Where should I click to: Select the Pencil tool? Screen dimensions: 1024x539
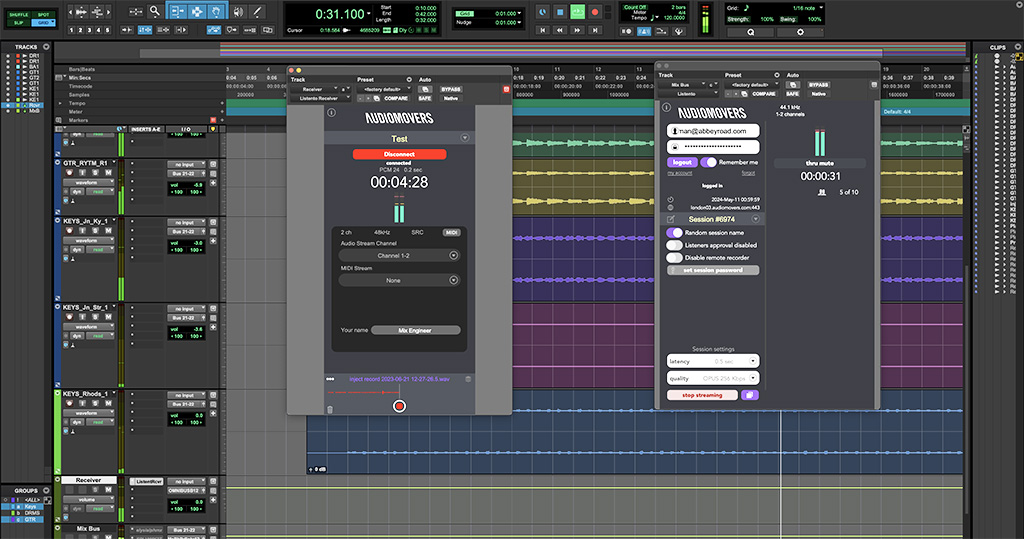(x=258, y=12)
